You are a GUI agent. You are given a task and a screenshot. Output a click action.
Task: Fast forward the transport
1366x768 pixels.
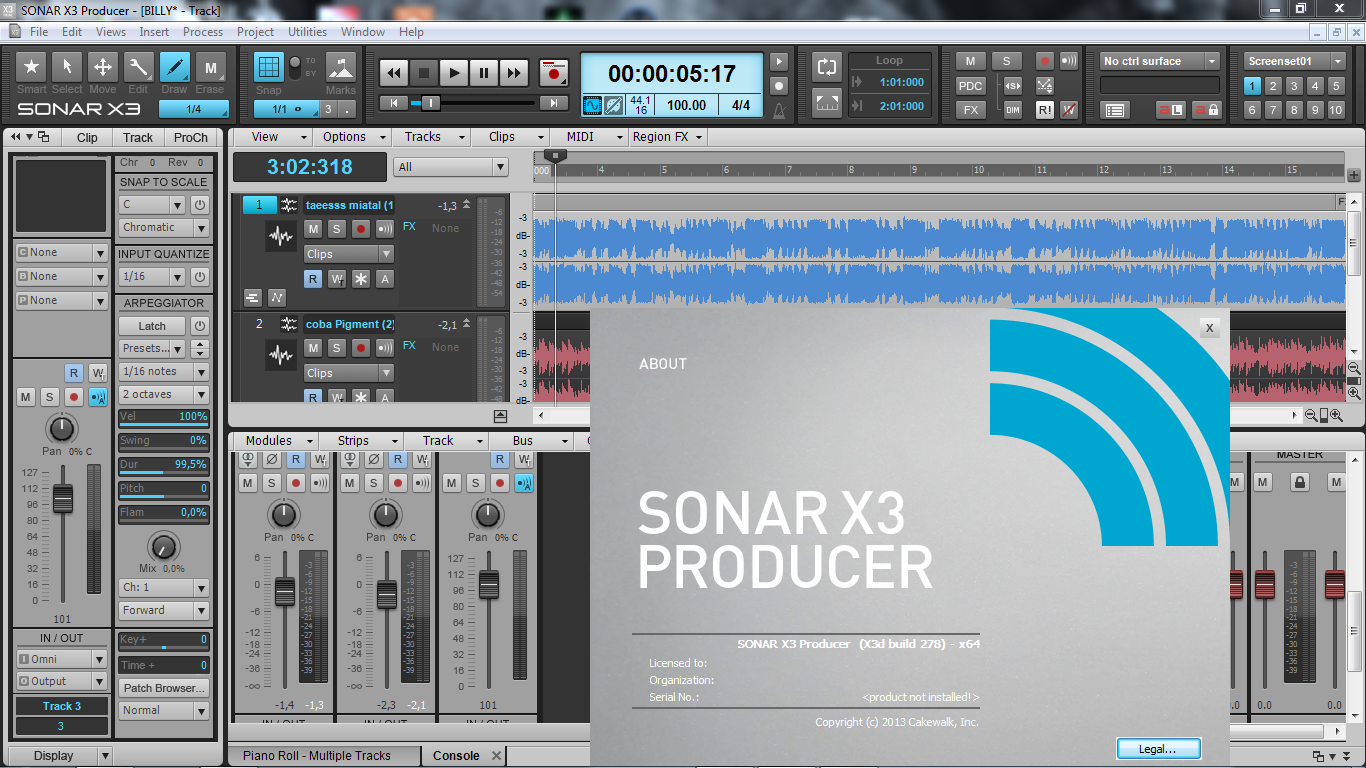pos(514,73)
